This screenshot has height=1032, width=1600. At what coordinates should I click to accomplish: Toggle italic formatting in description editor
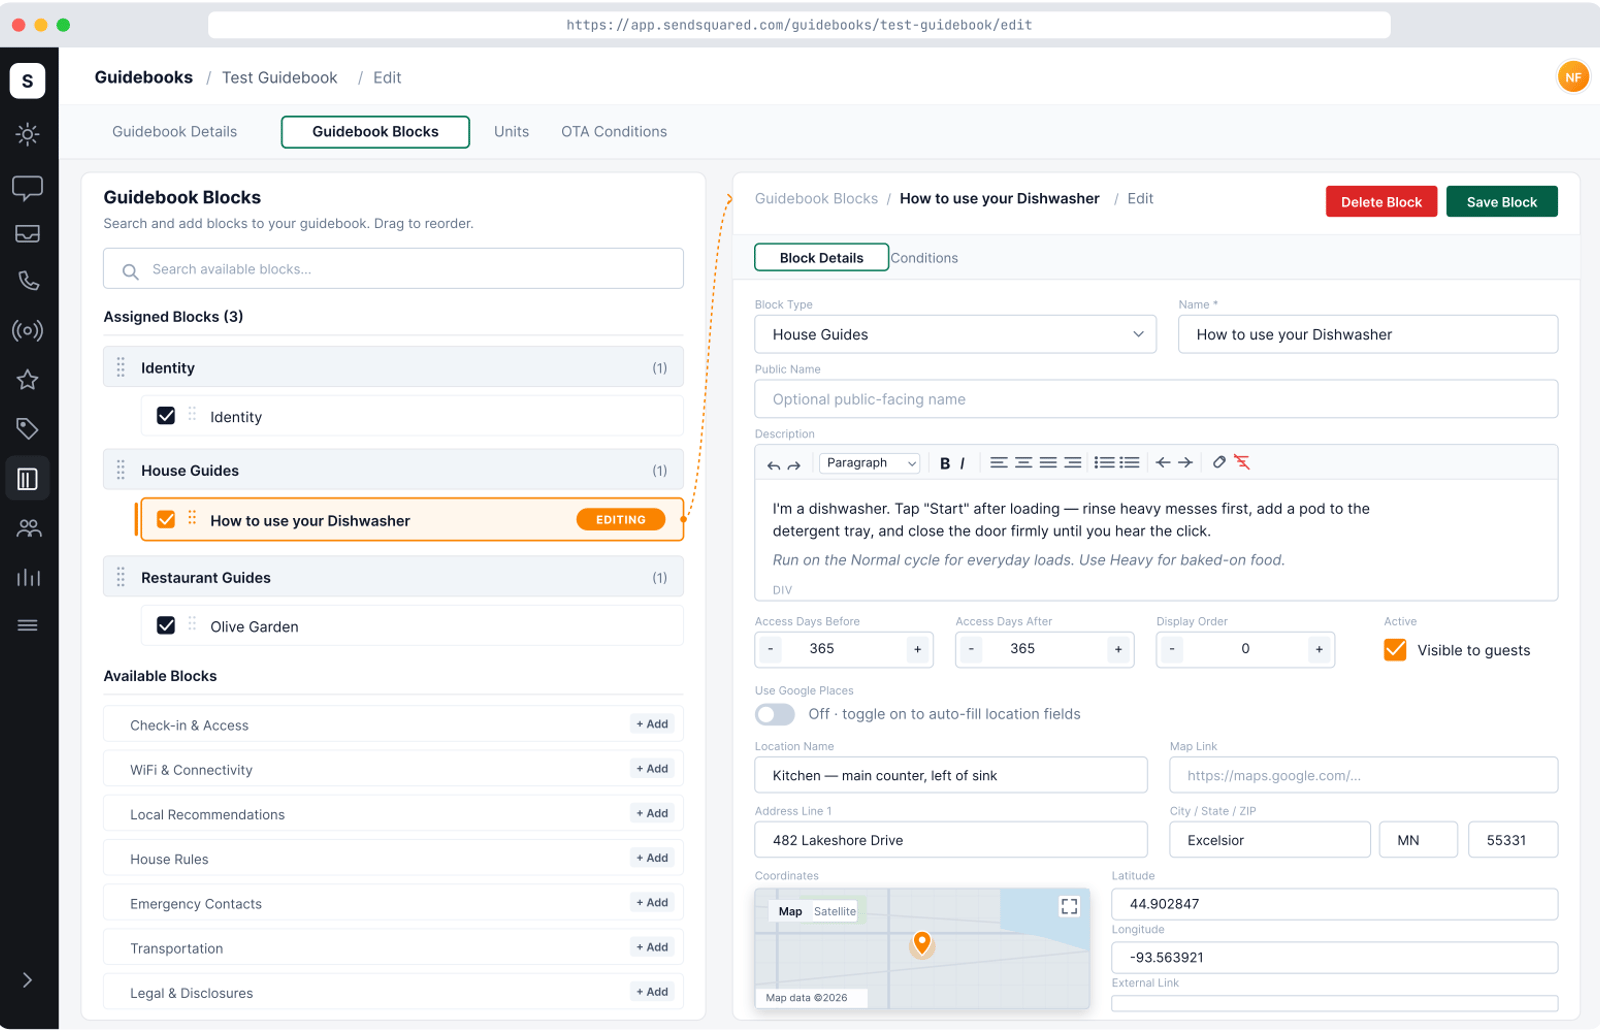[963, 463]
